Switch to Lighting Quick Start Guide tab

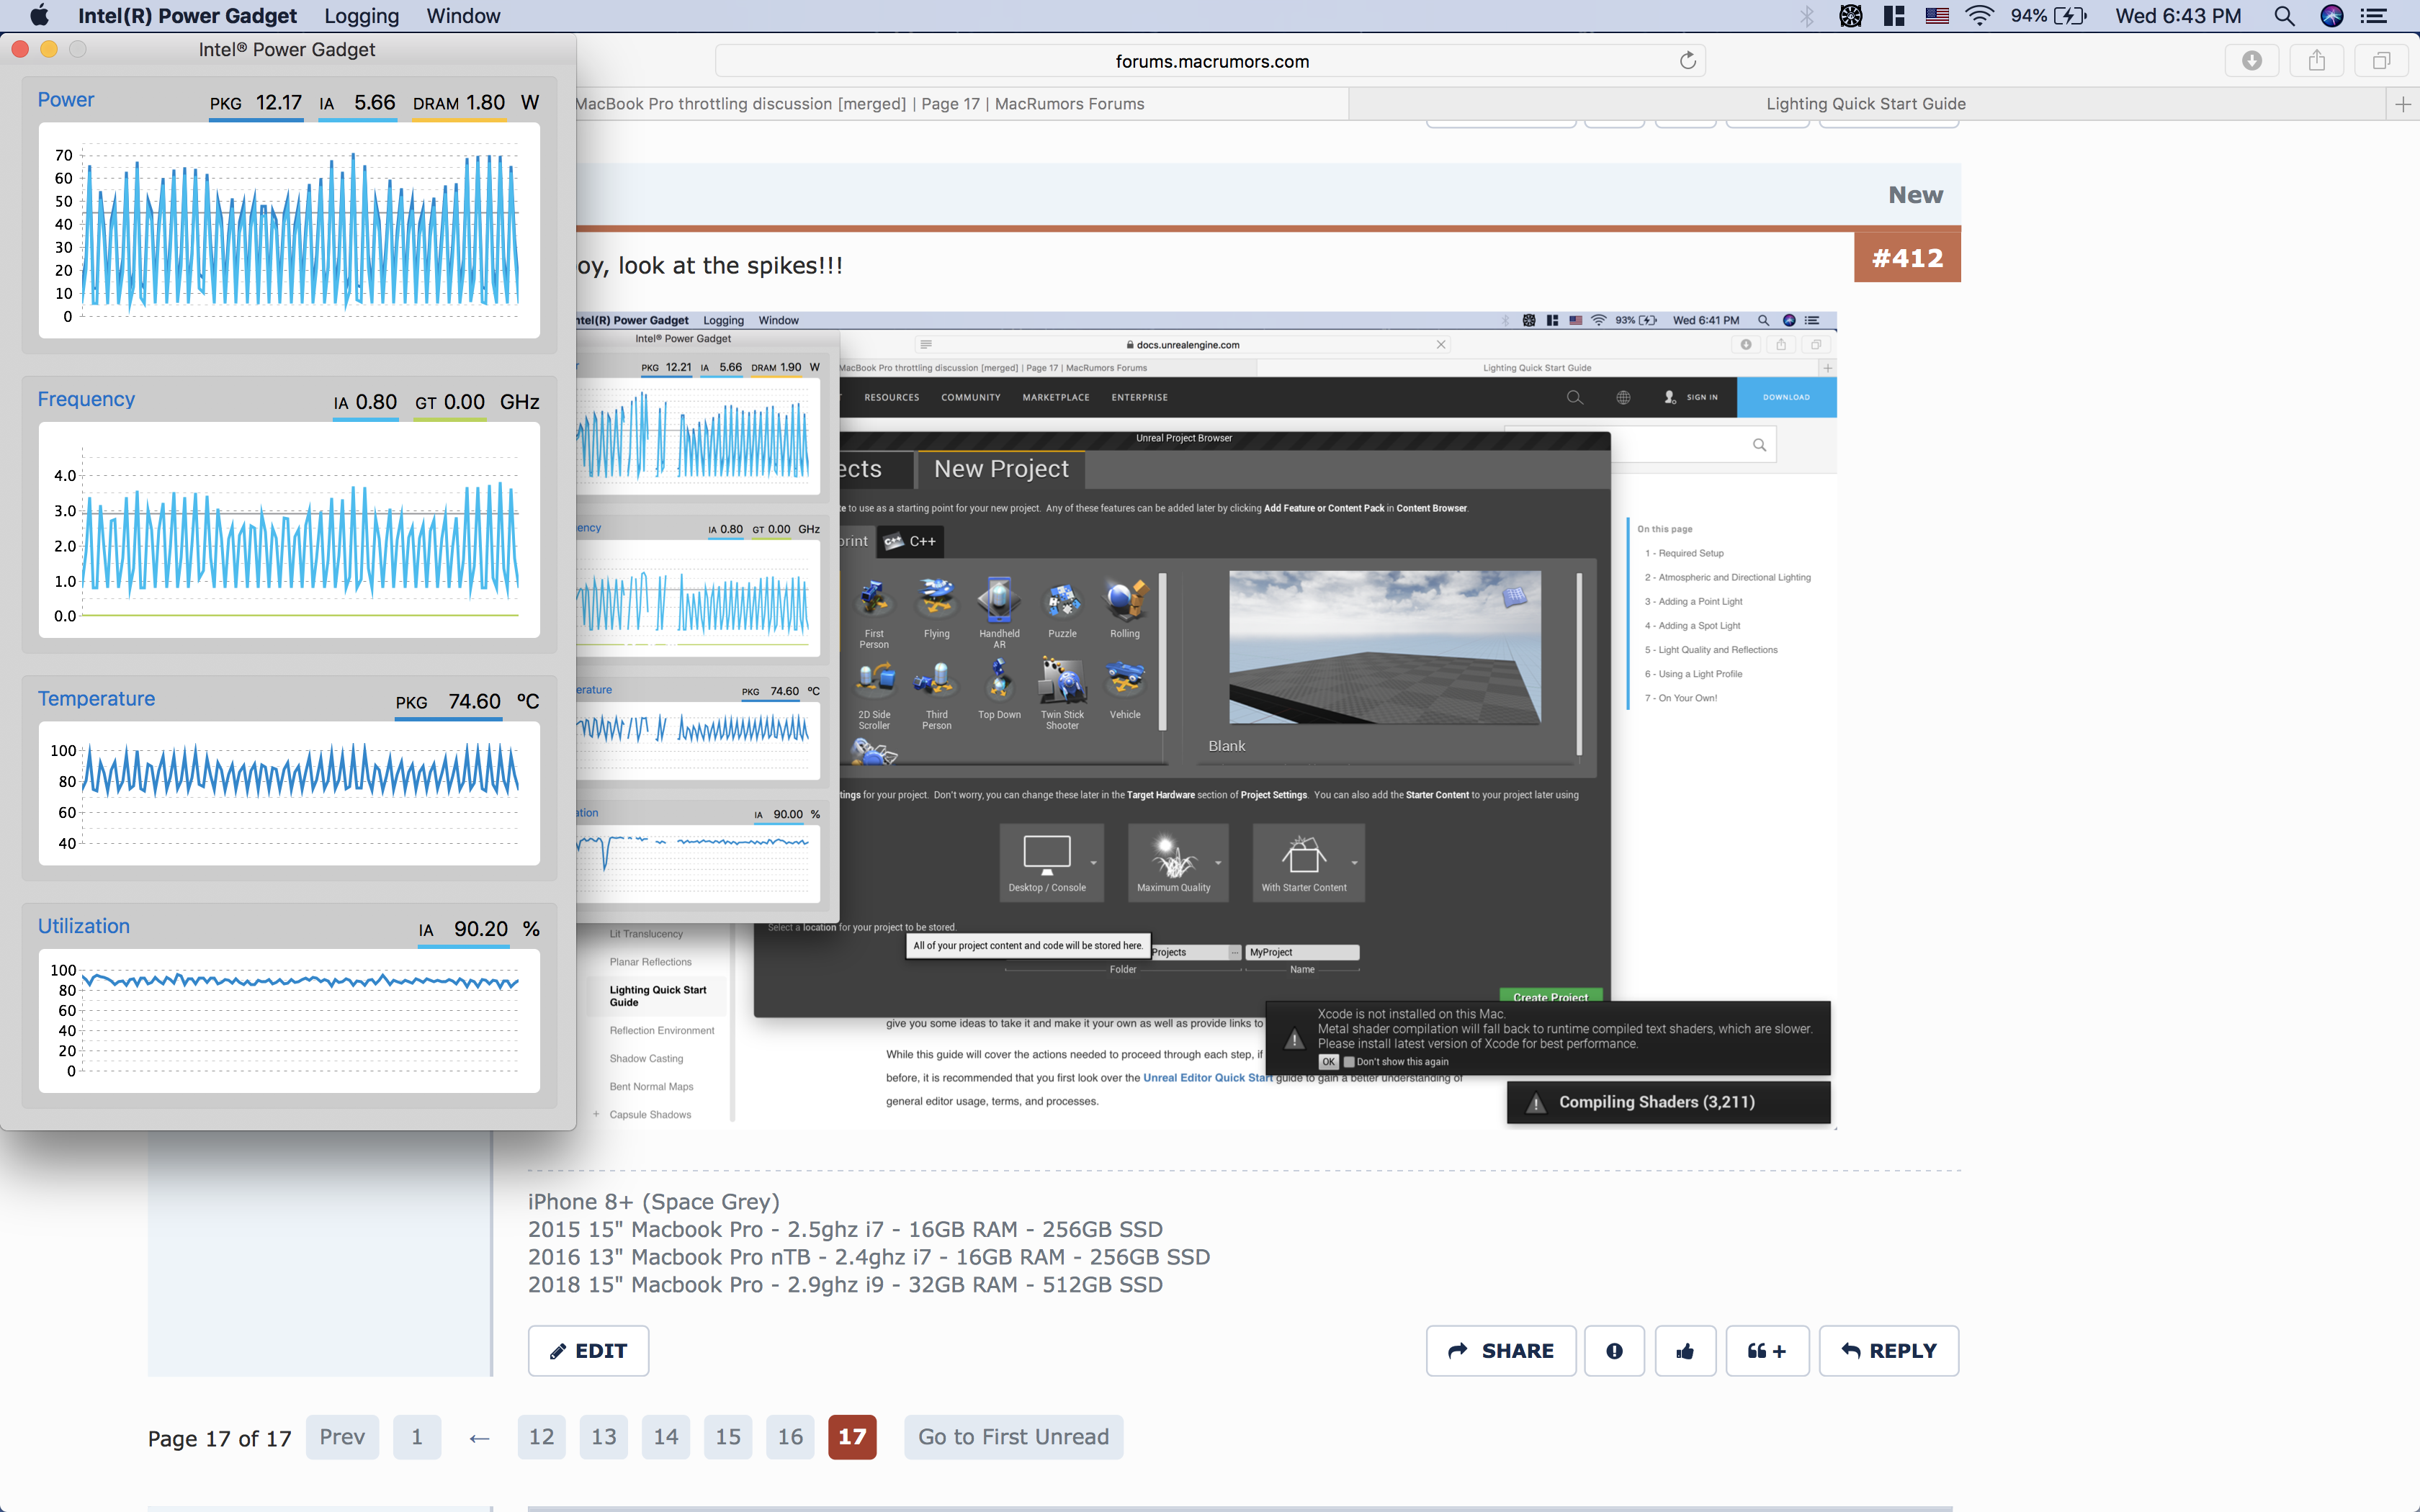(1865, 104)
